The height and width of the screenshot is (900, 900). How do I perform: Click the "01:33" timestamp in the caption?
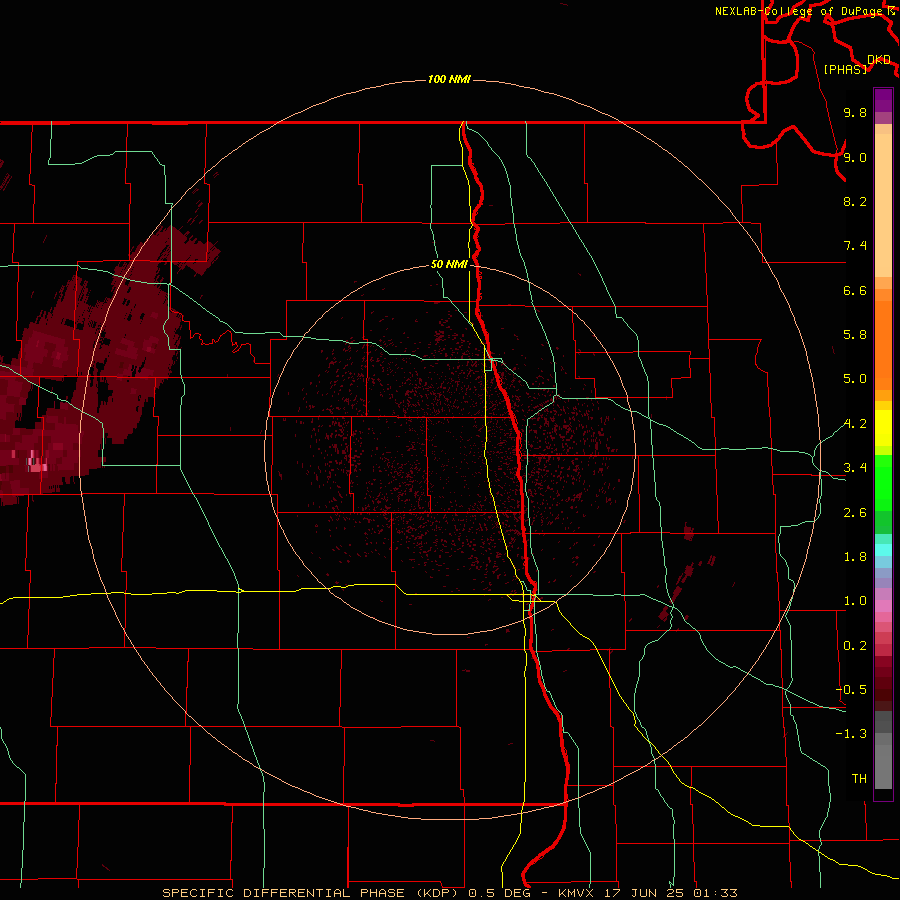tap(715, 893)
